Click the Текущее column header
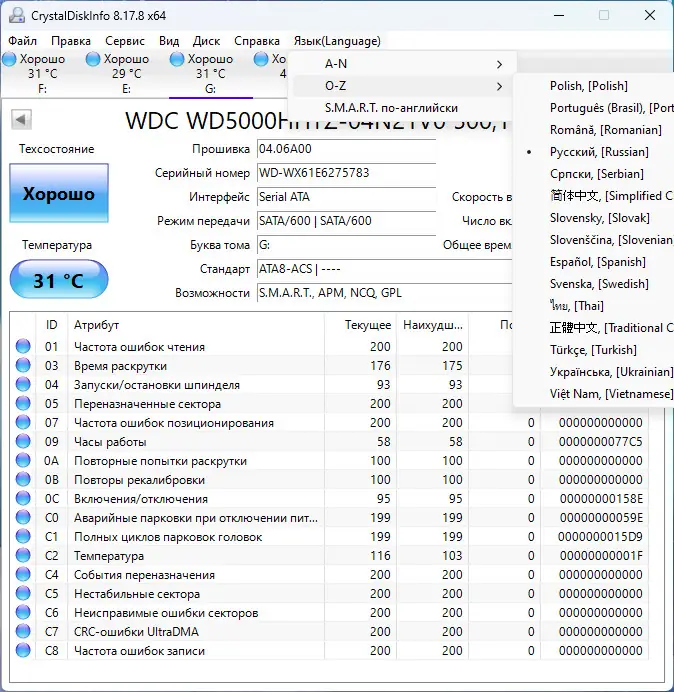 coord(360,325)
